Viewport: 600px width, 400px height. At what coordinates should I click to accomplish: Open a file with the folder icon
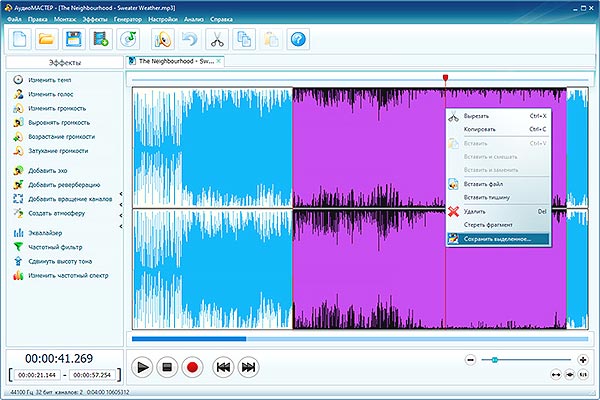click(47, 39)
